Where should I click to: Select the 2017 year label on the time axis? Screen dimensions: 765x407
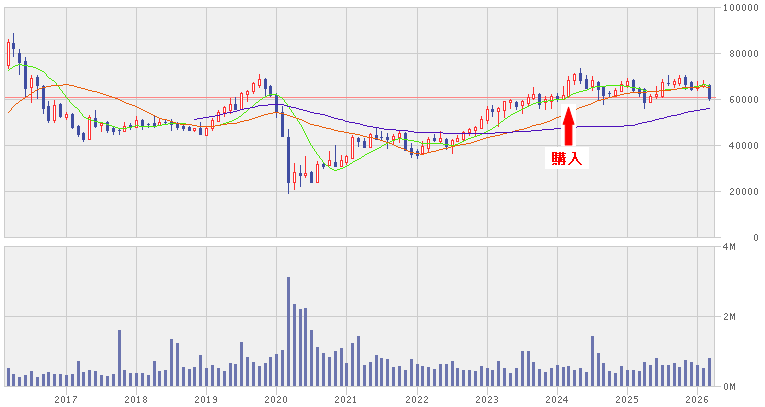pyautogui.click(x=66, y=399)
